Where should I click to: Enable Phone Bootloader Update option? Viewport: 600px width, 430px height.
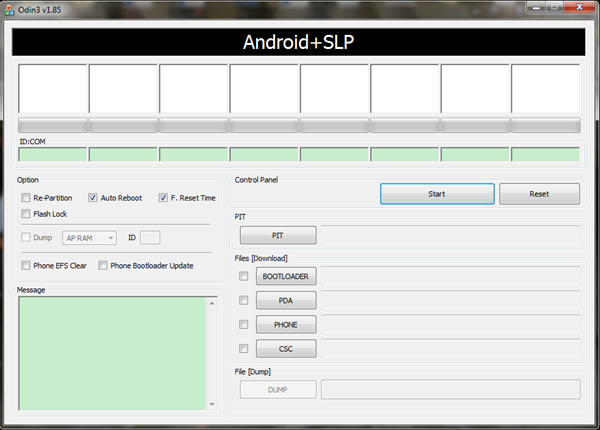click(103, 265)
